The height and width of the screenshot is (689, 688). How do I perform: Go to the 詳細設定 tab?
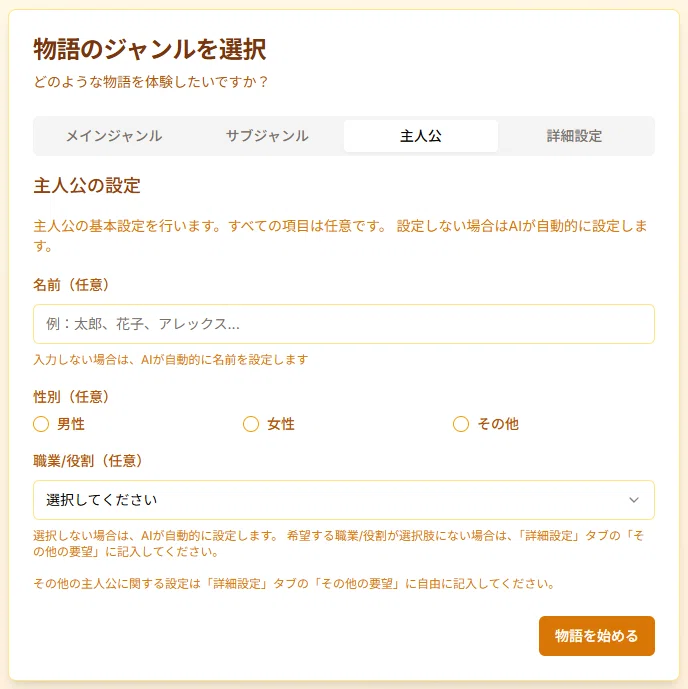coord(574,136)
